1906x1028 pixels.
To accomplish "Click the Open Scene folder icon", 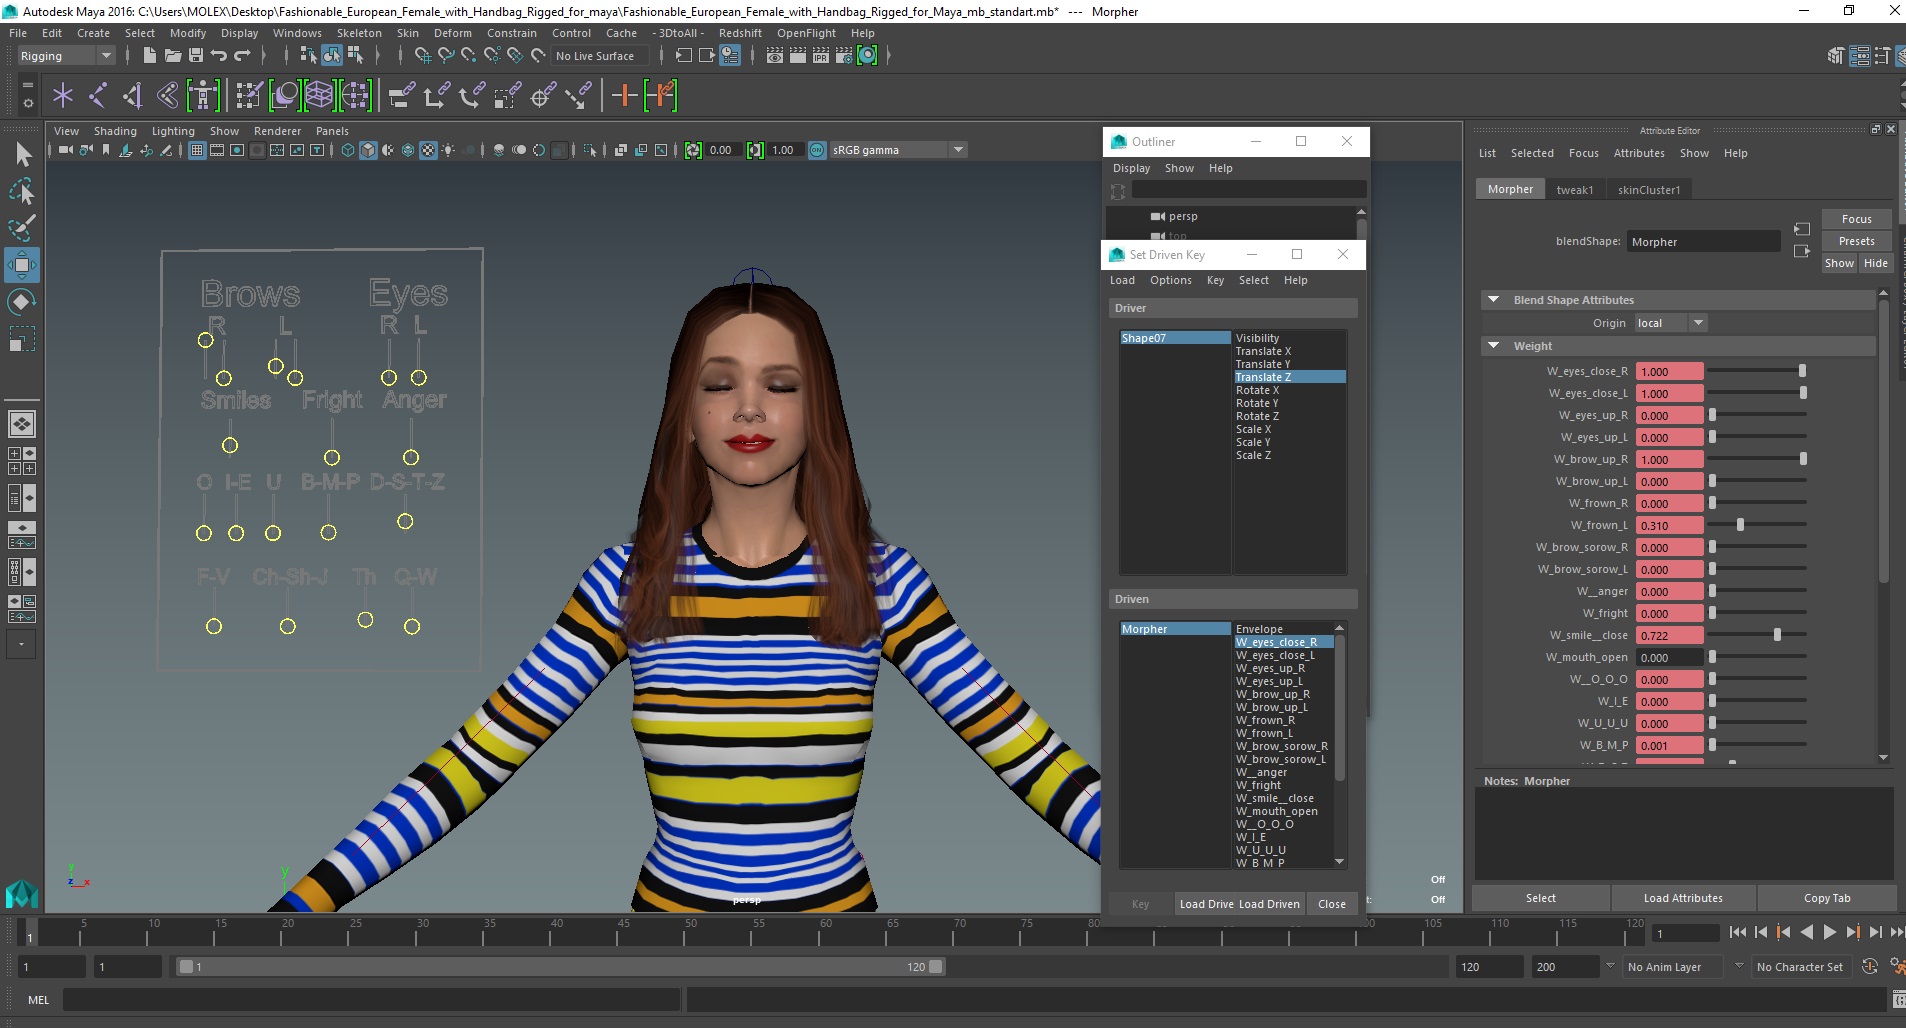I will 173,55.
